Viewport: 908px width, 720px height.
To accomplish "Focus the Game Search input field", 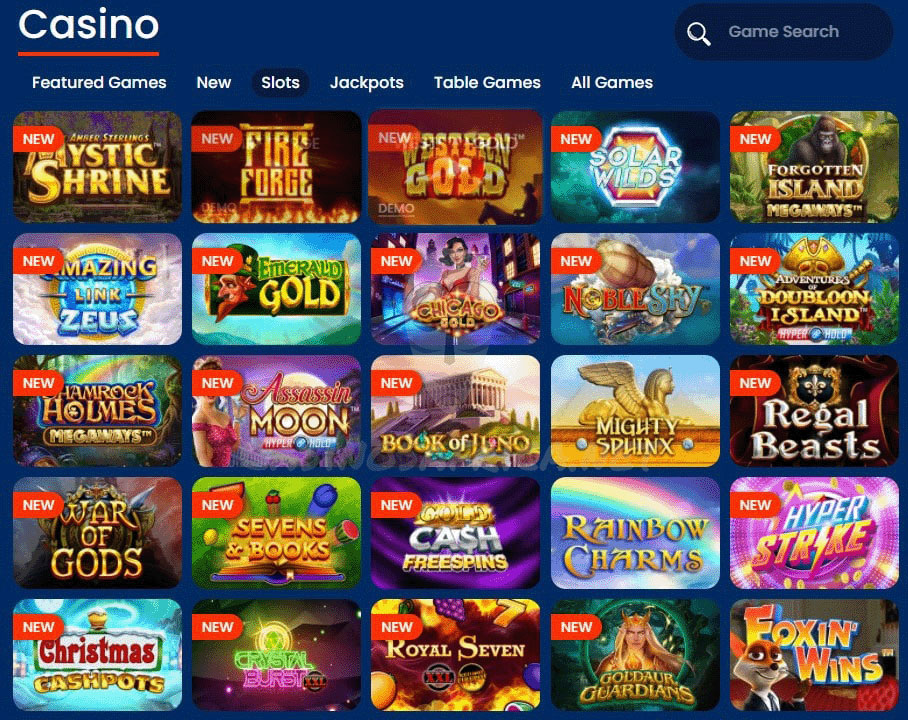I will [783, 32].
